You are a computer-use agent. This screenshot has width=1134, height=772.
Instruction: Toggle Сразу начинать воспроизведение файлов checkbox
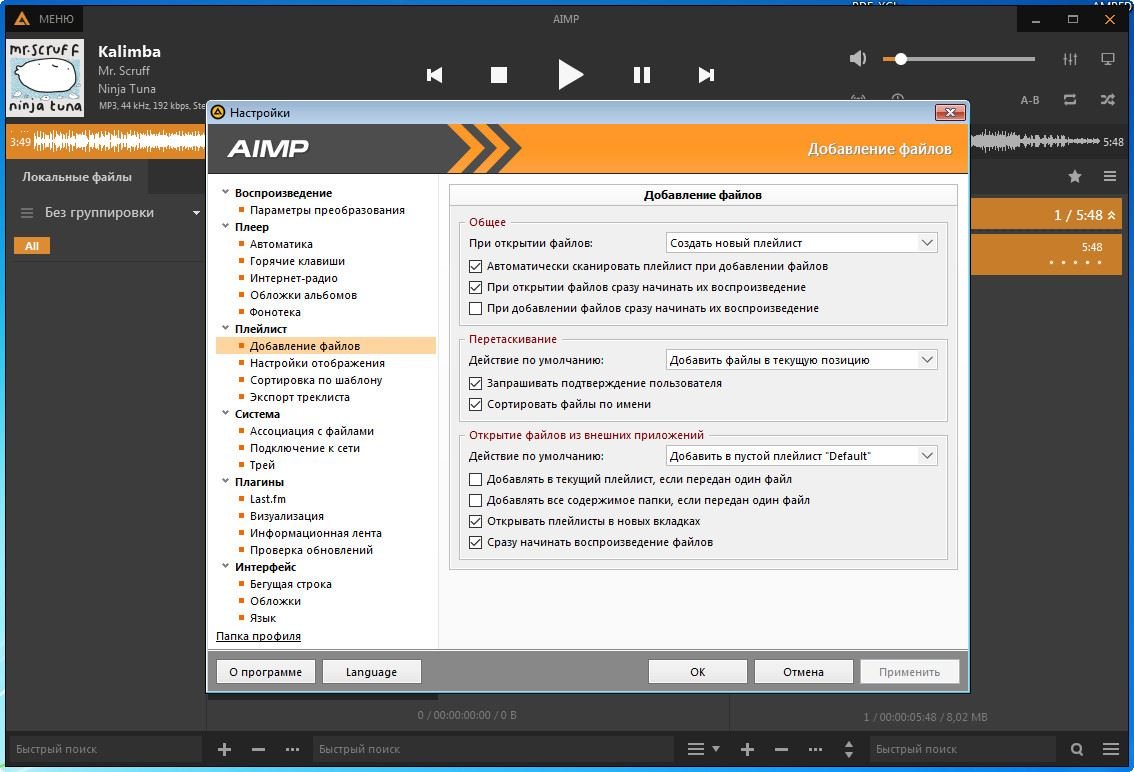475,542
